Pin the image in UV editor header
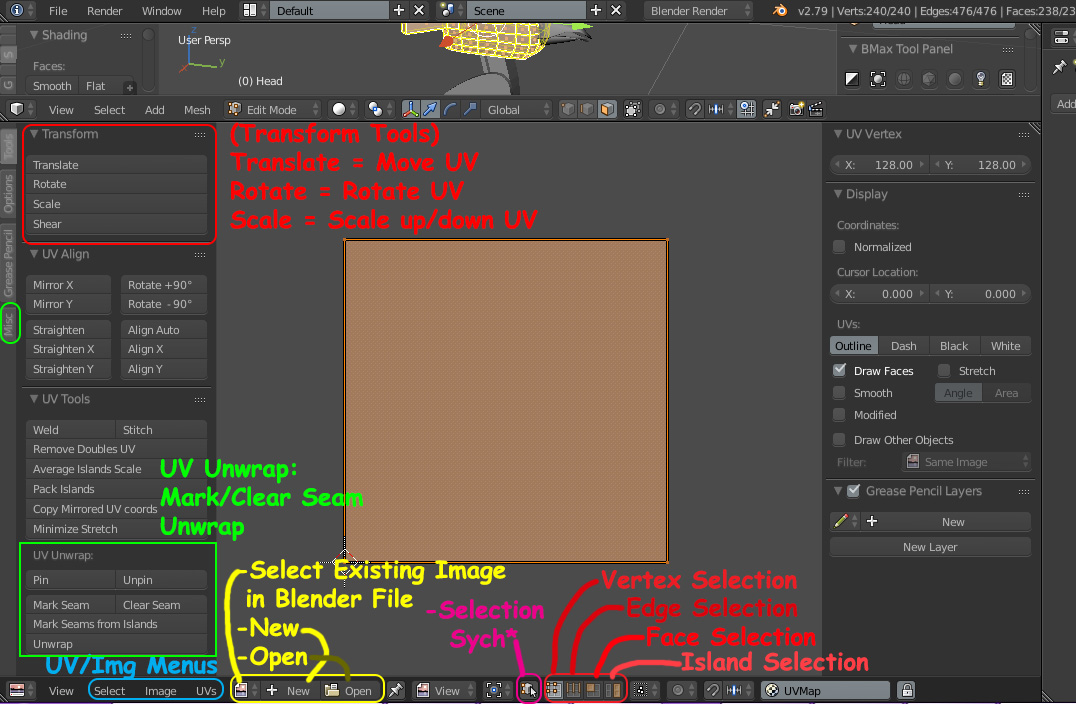This screenshot has width=1076, height=704. (396, 690)
